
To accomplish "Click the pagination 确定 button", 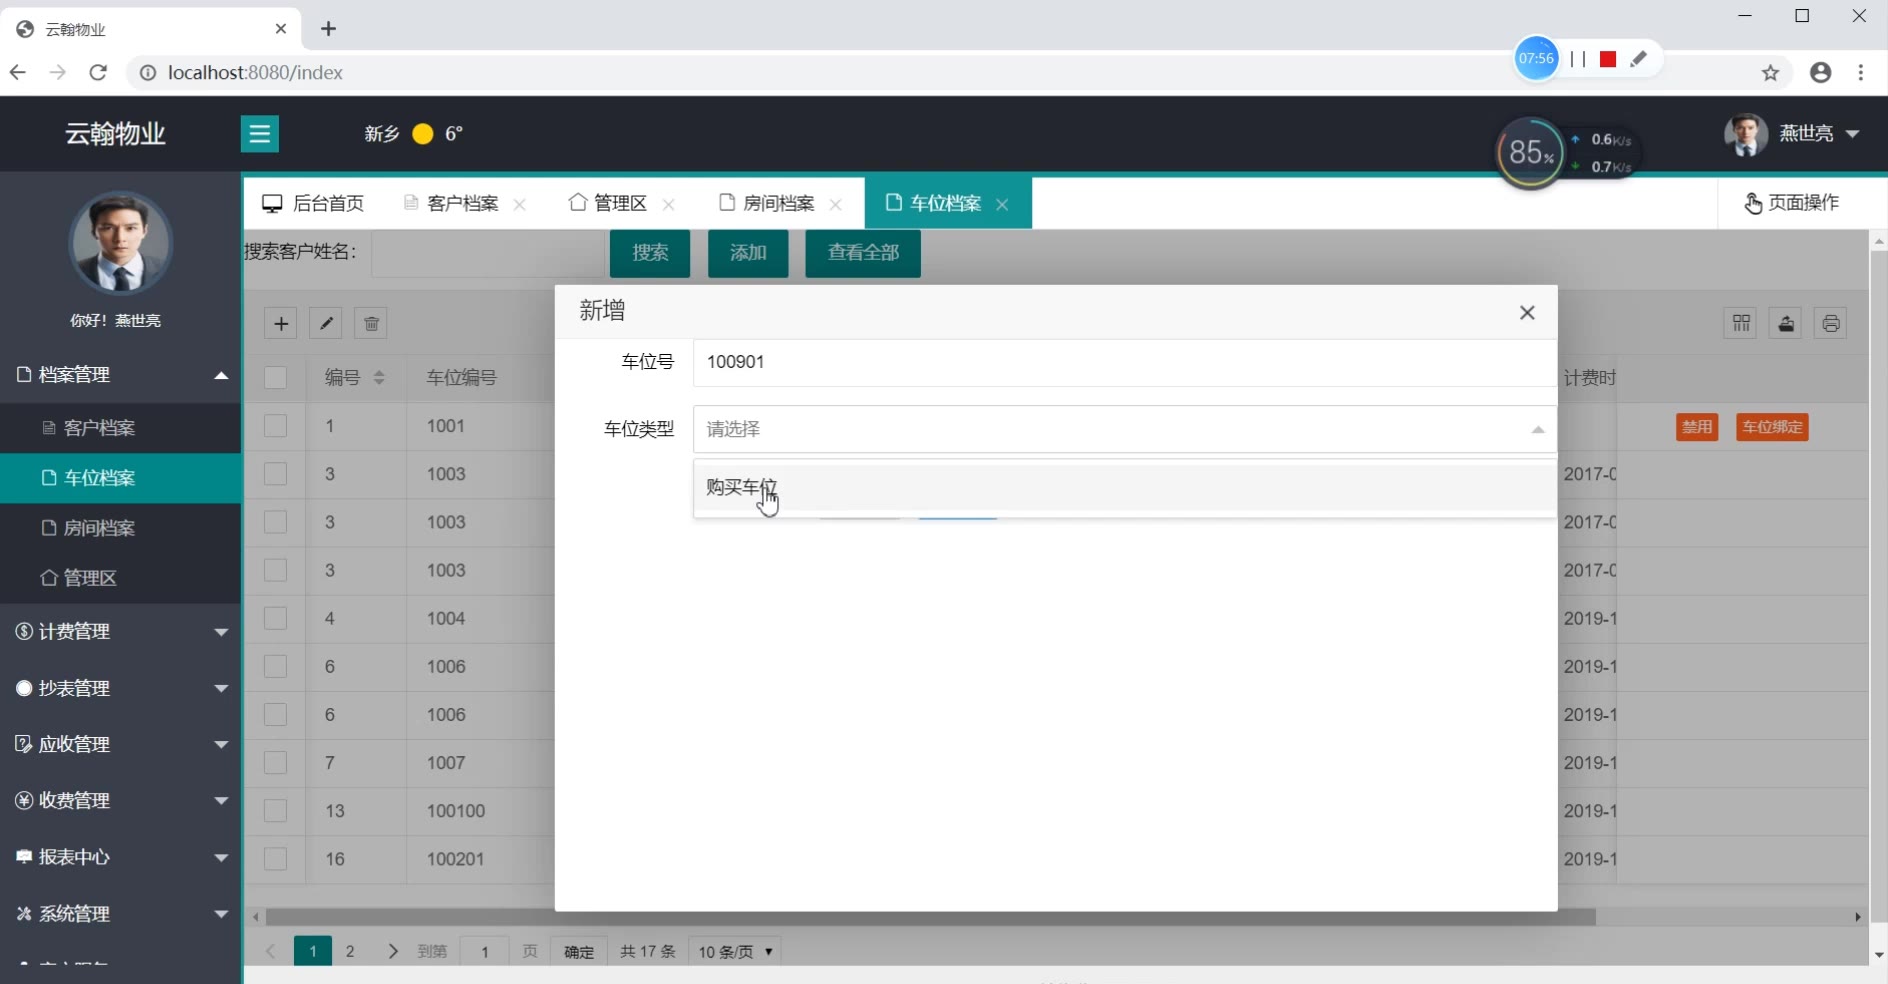I will (579, 951).
